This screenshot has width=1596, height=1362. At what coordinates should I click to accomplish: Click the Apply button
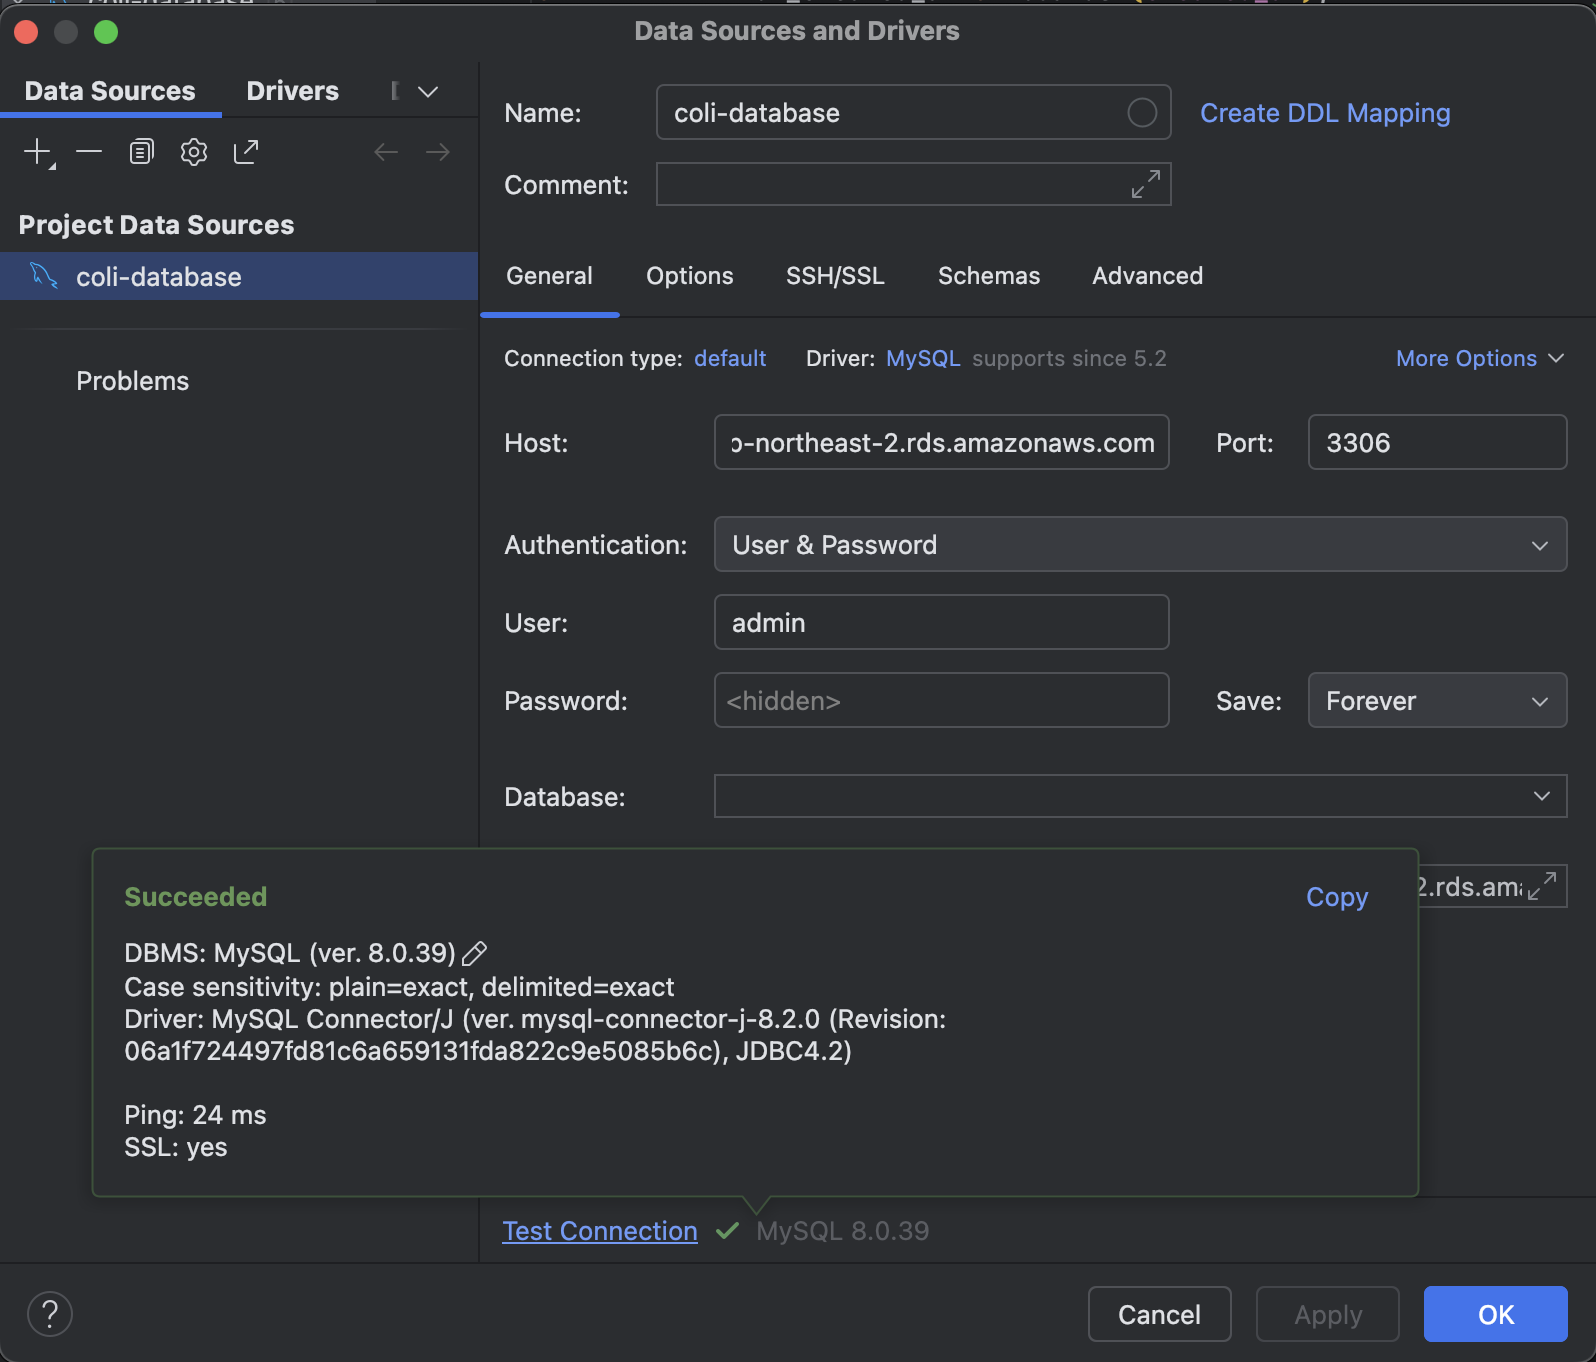coord(1327,1314)
